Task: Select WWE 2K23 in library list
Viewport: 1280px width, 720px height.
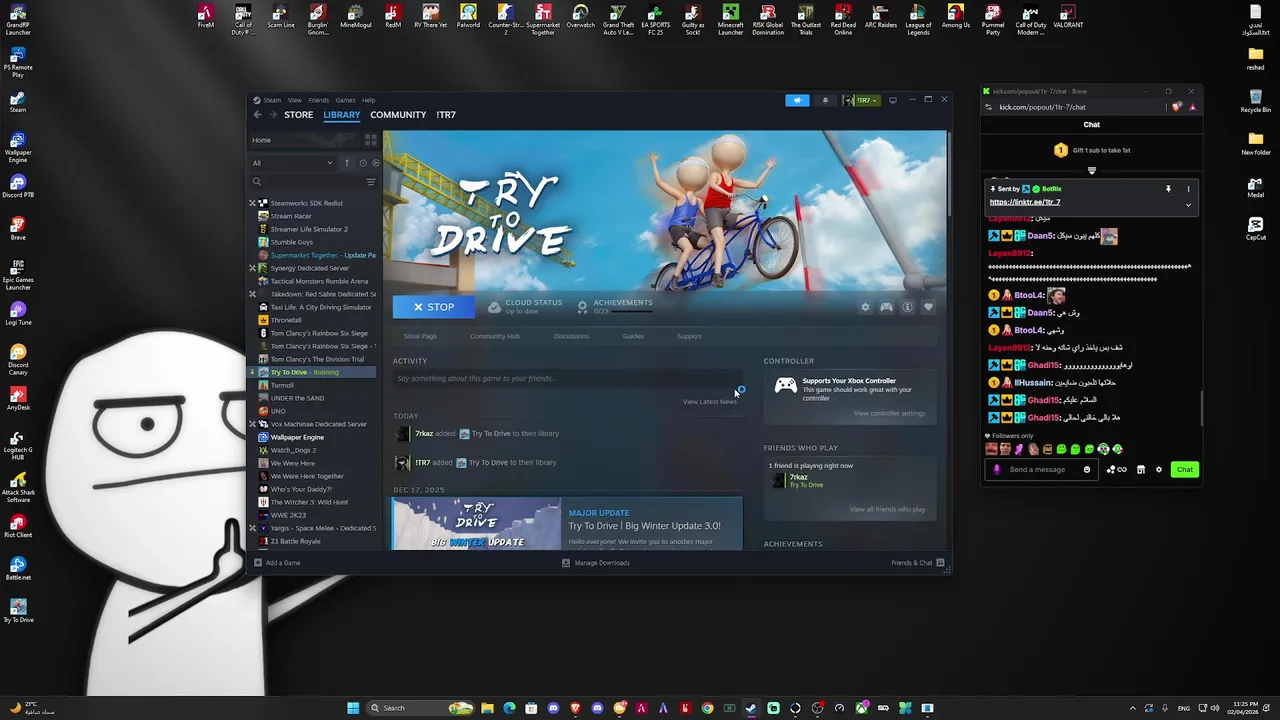Action: tap(288, 515)
